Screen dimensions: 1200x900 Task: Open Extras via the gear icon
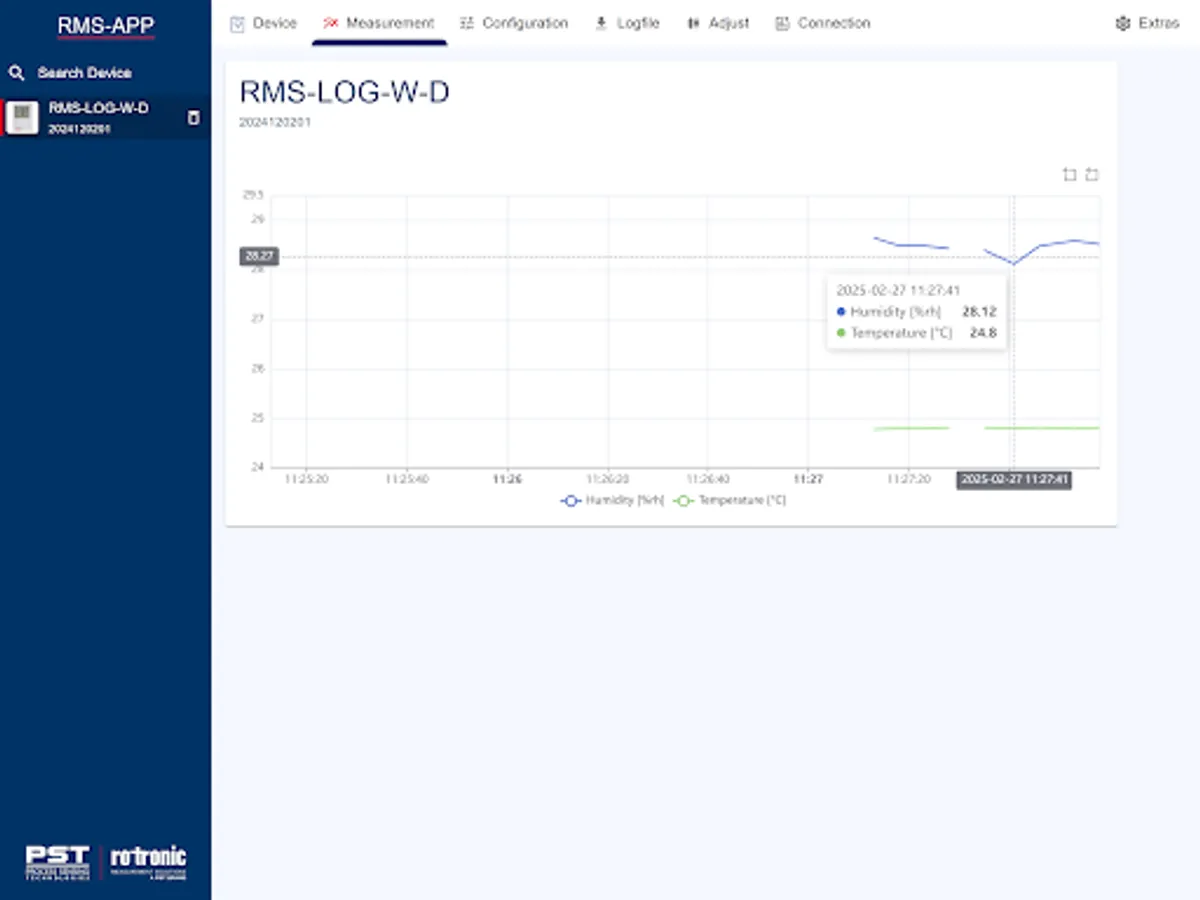(1122, 23)
